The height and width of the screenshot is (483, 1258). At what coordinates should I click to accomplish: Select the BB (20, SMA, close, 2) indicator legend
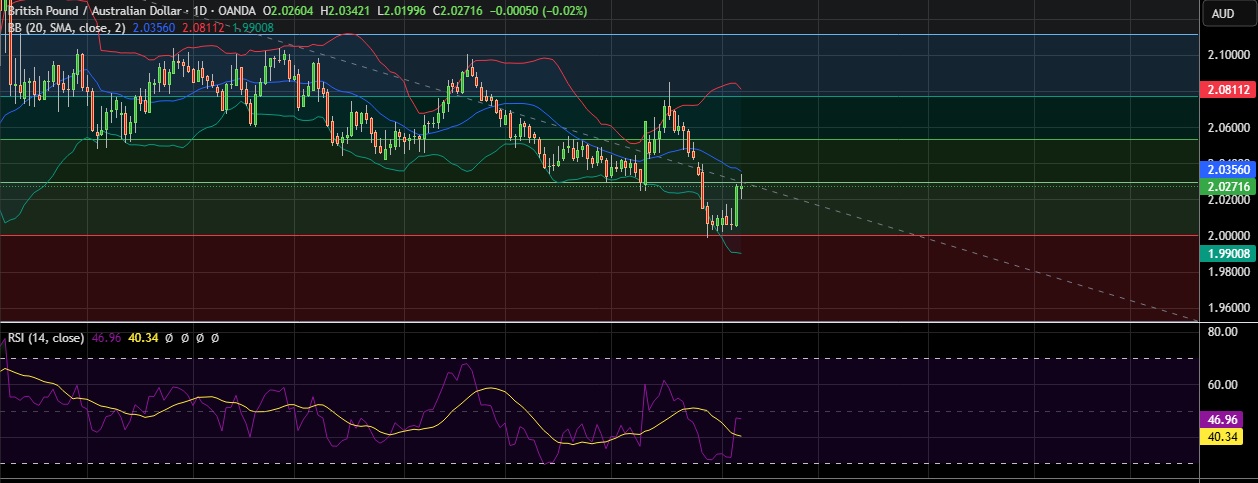[x=66, y=28]
